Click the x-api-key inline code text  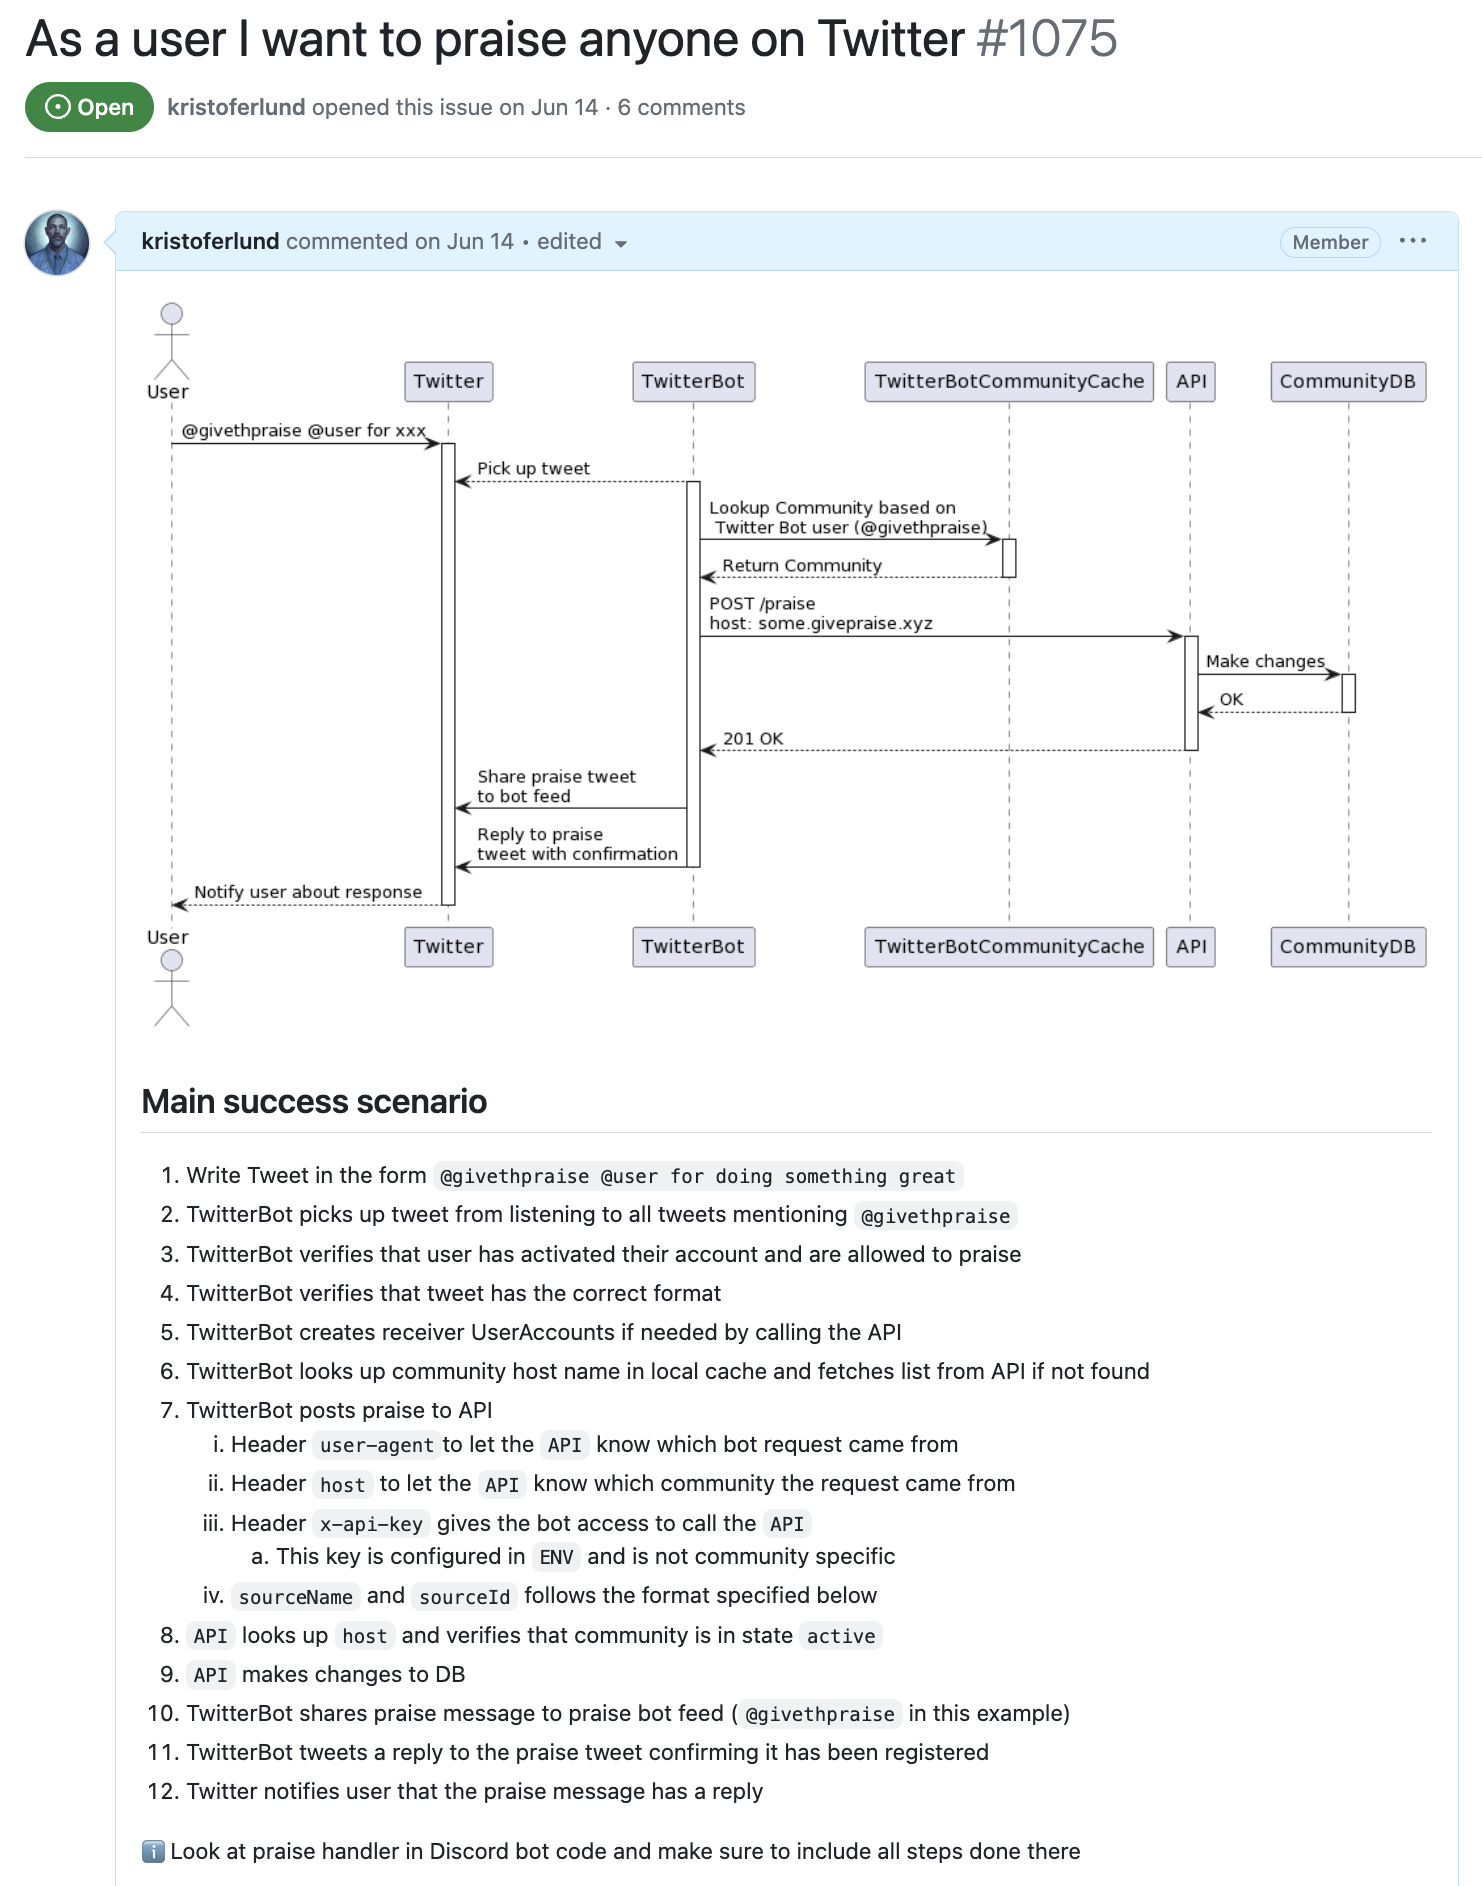point(371,1524)
